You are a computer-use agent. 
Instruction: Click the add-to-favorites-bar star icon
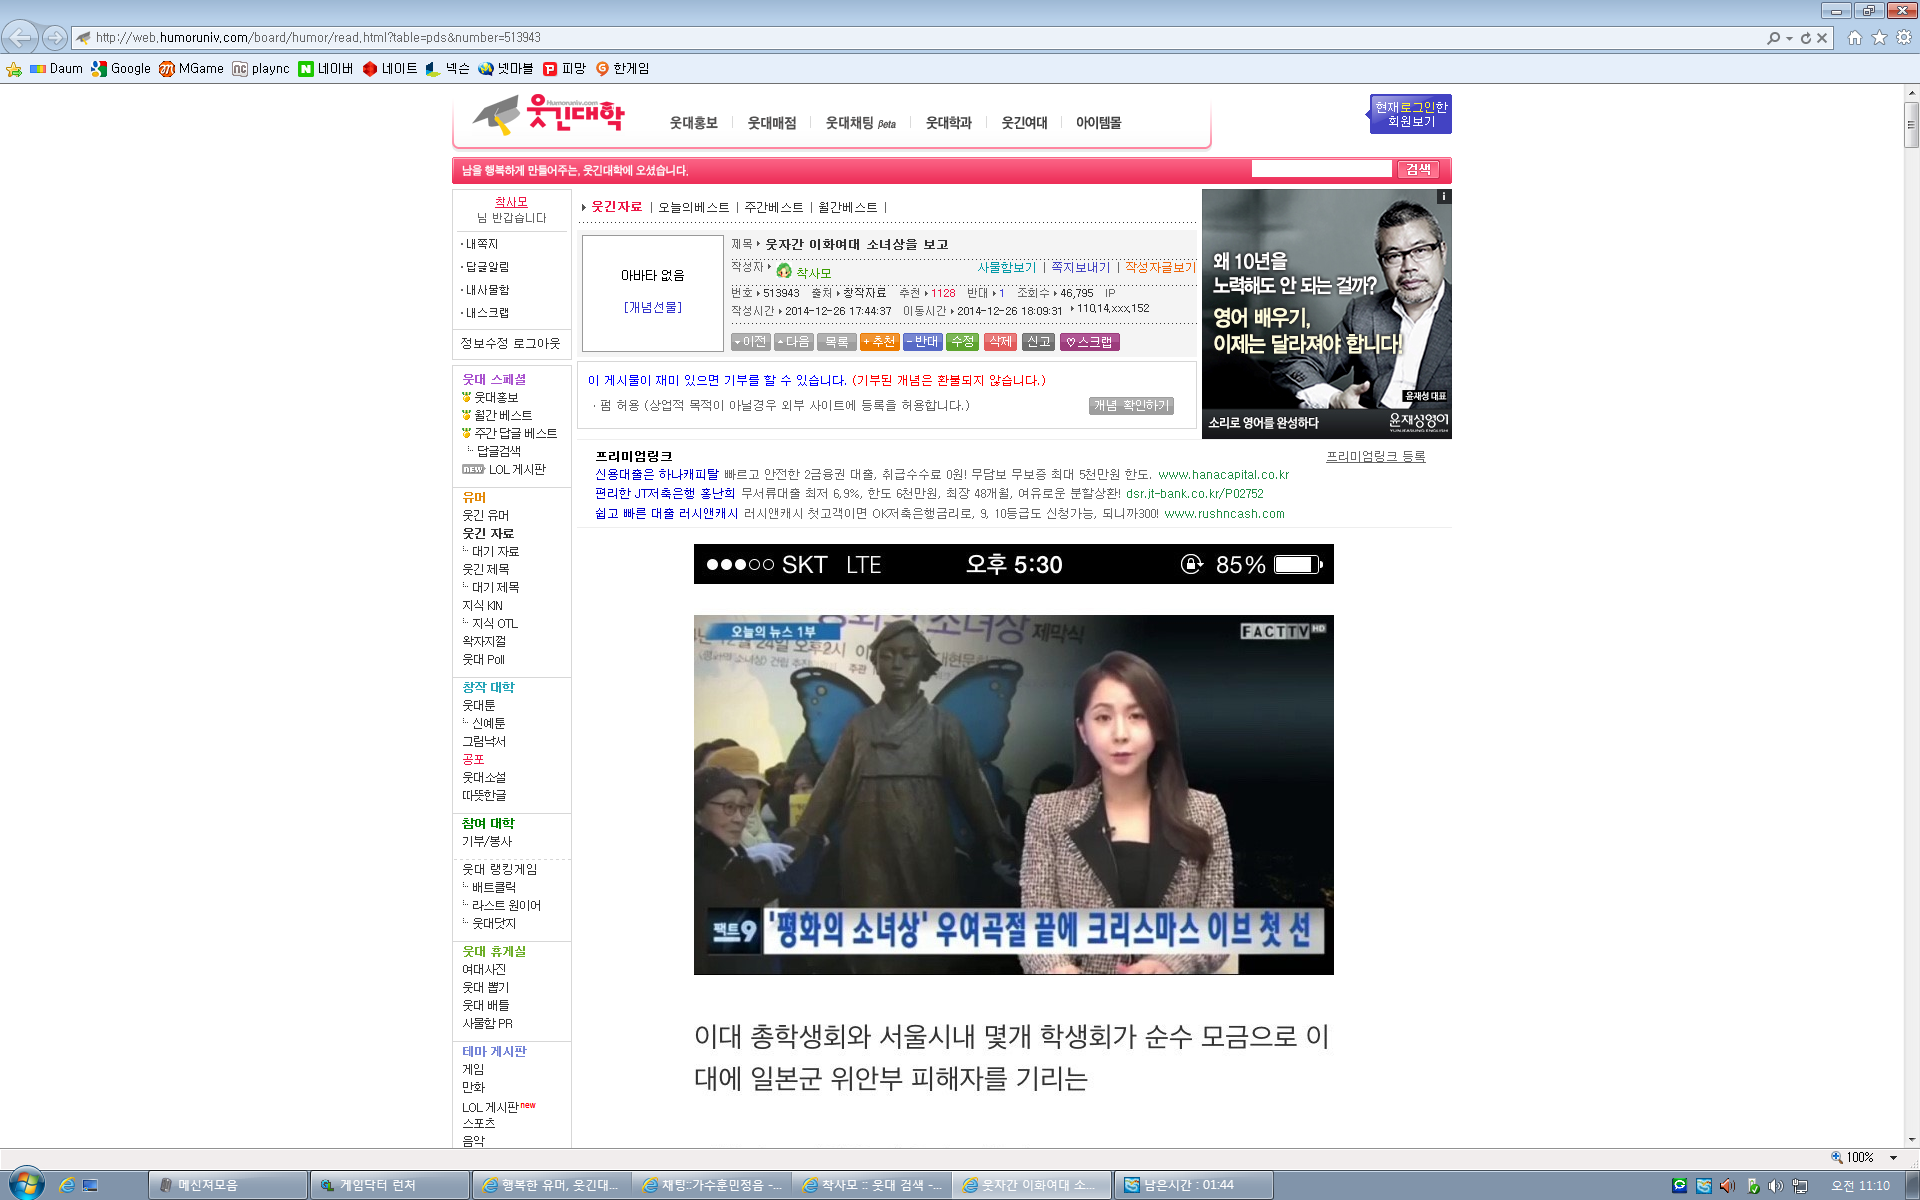[x=14, y=69]
